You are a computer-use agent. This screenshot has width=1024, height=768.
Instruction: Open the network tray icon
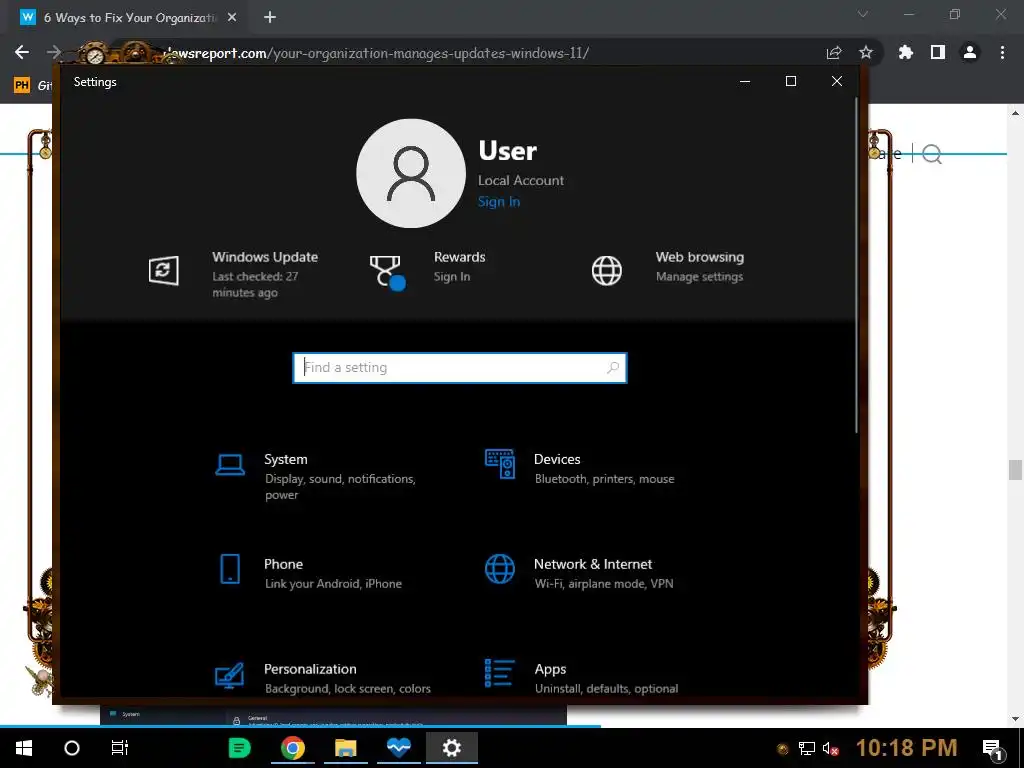pos(807,748)
